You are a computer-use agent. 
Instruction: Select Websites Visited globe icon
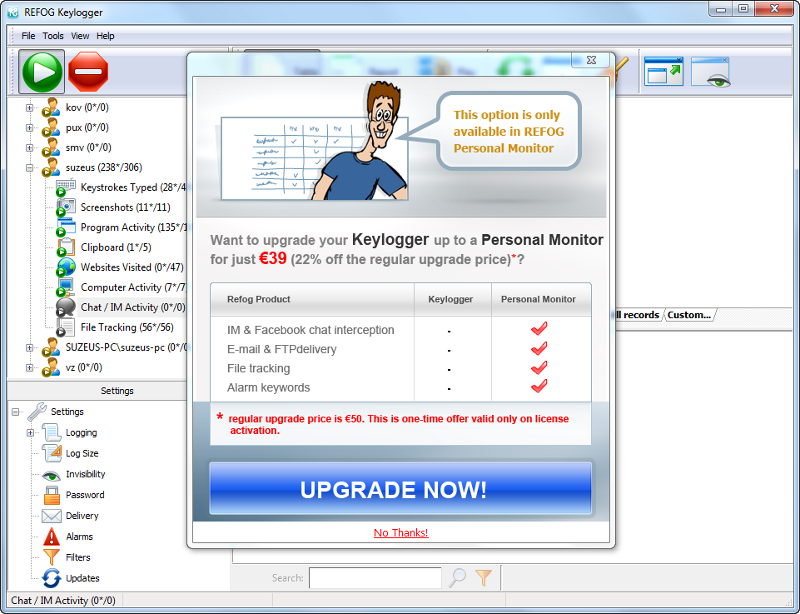point(66,267)
